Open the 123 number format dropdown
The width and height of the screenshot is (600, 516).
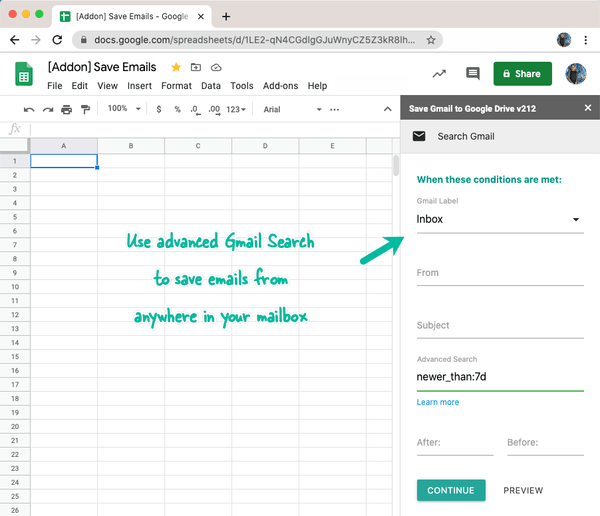coord(236,109)
